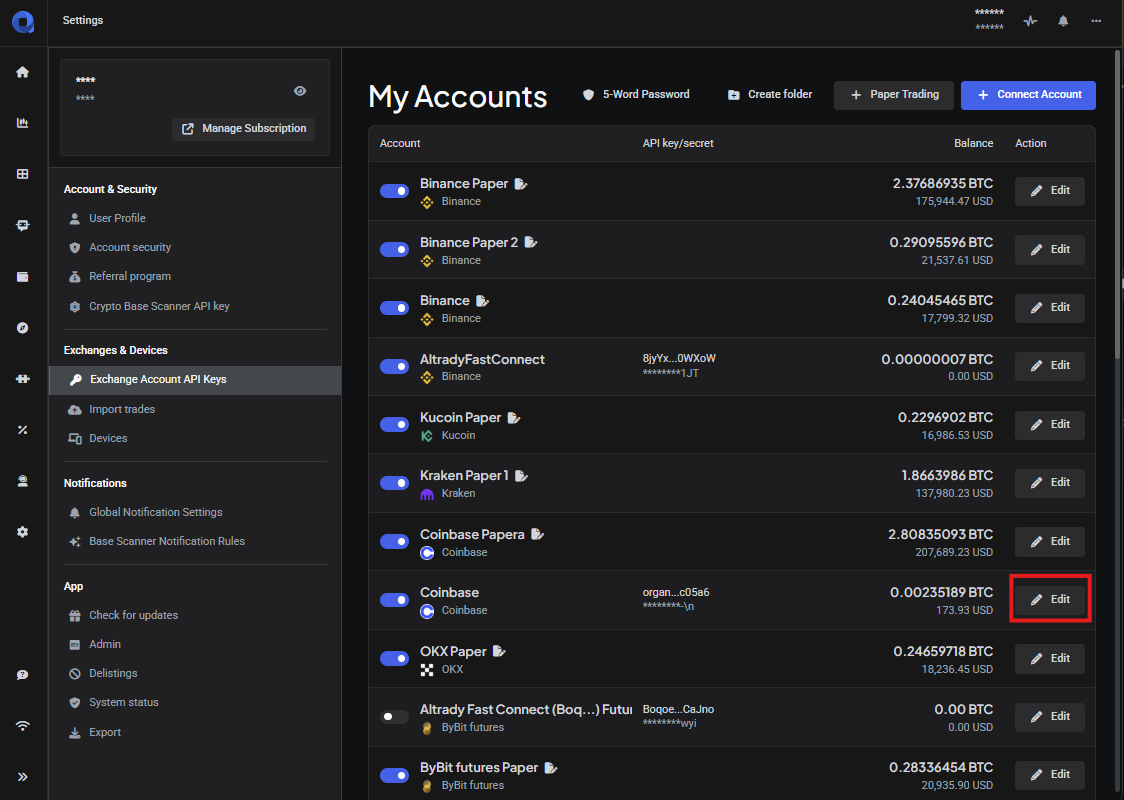Open the three-dot more menu in the top bar

[x=1096, y=21]
